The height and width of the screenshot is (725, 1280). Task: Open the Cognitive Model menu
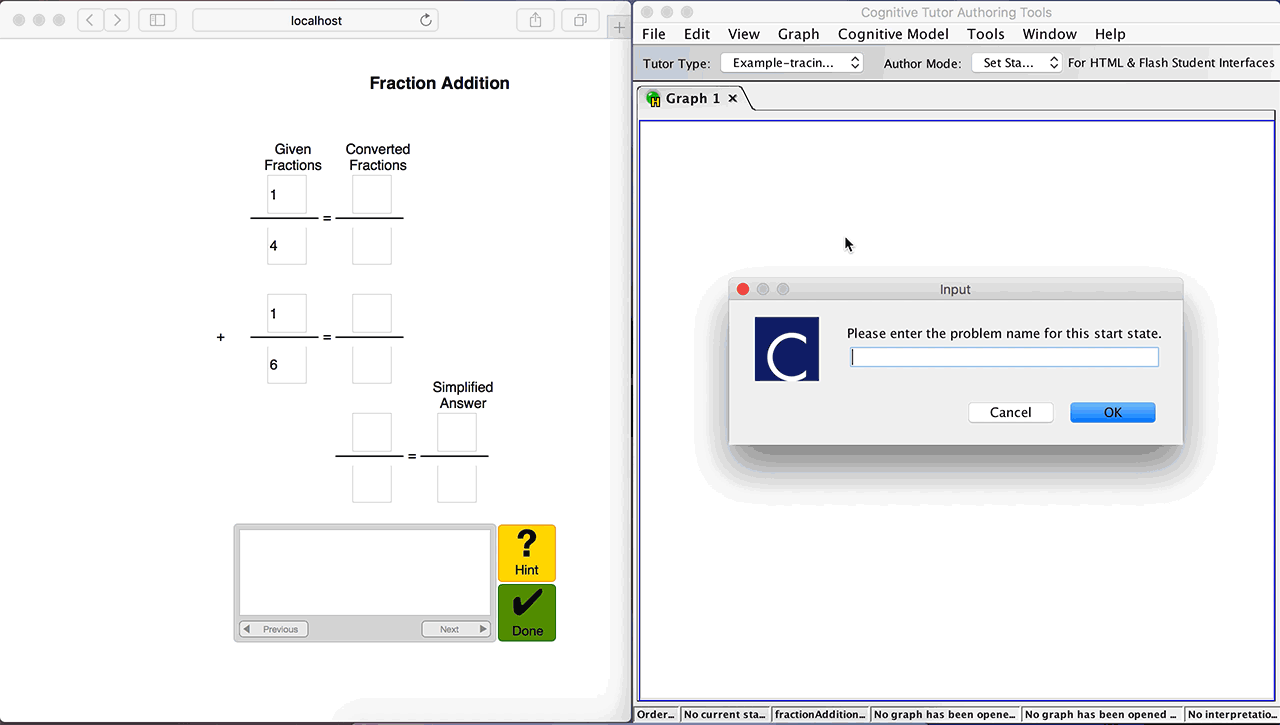(x=893, y=33)
